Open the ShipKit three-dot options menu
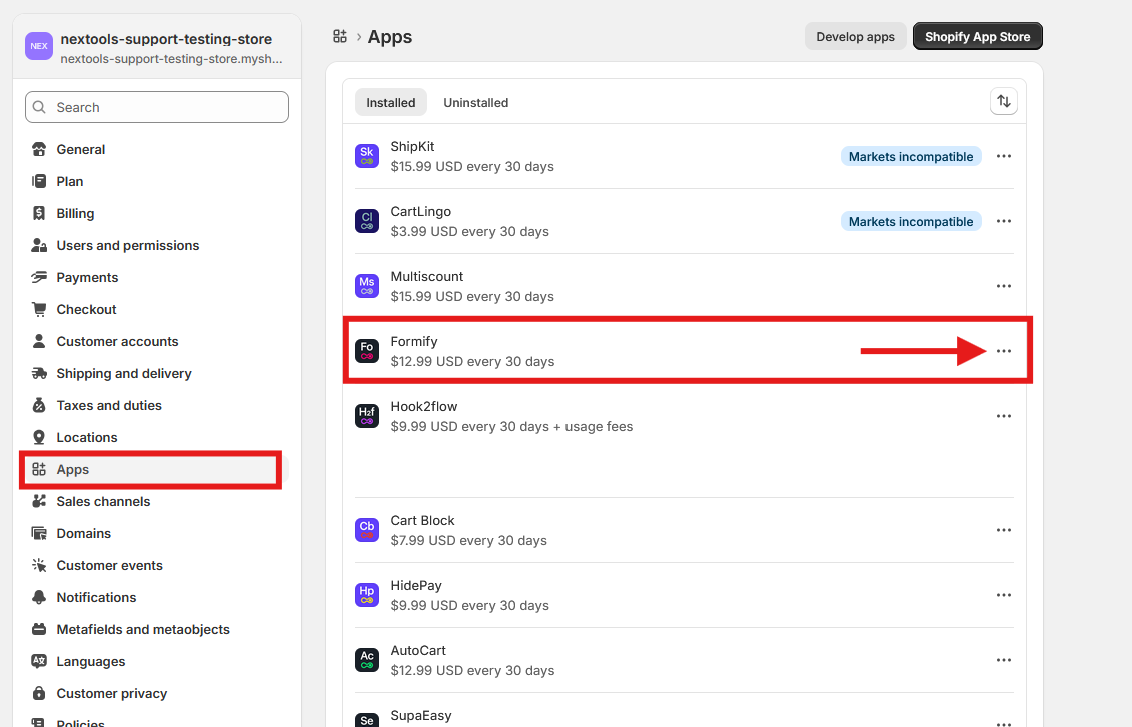The image size is (1132, 727). point(1003,156)
